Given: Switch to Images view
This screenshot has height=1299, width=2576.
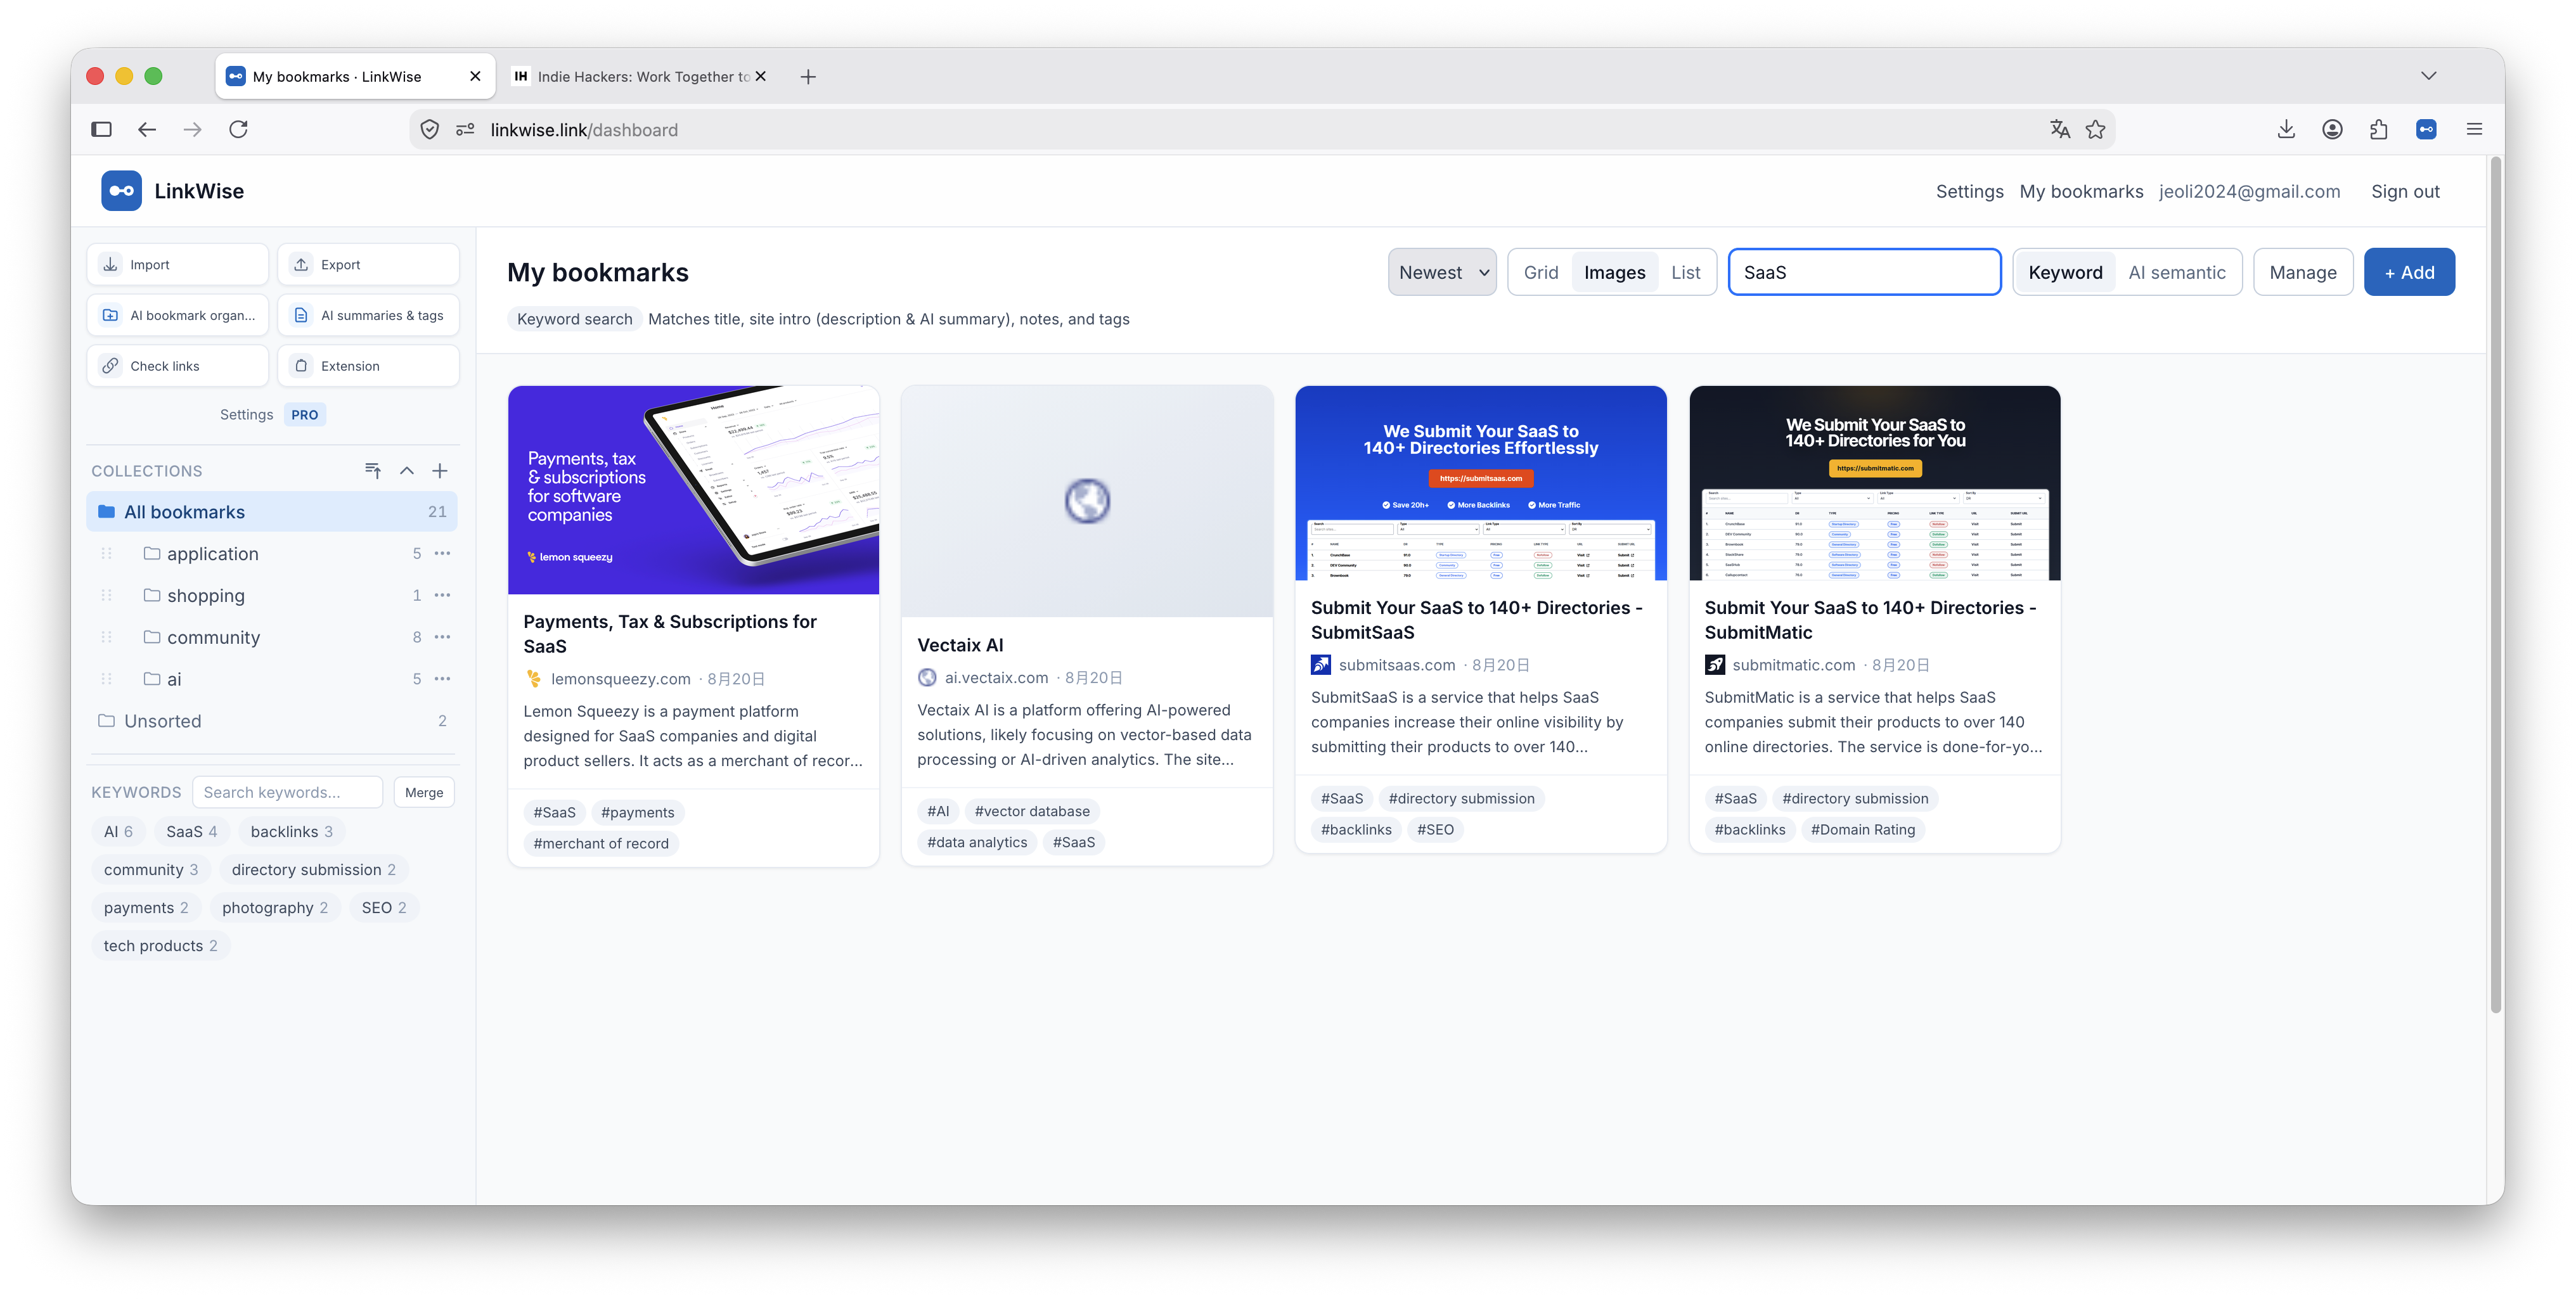Looking at the screenshot, I should (1614, 272).
